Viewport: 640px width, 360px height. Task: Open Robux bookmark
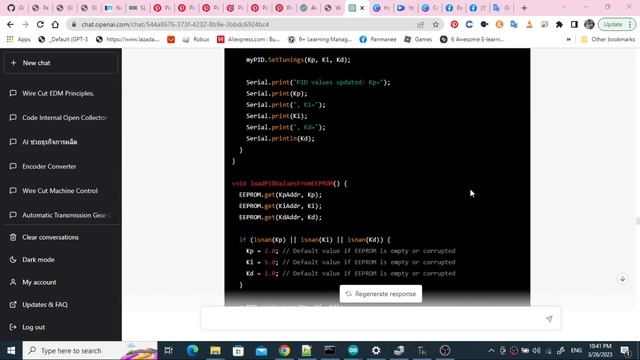tap(196, 39)
